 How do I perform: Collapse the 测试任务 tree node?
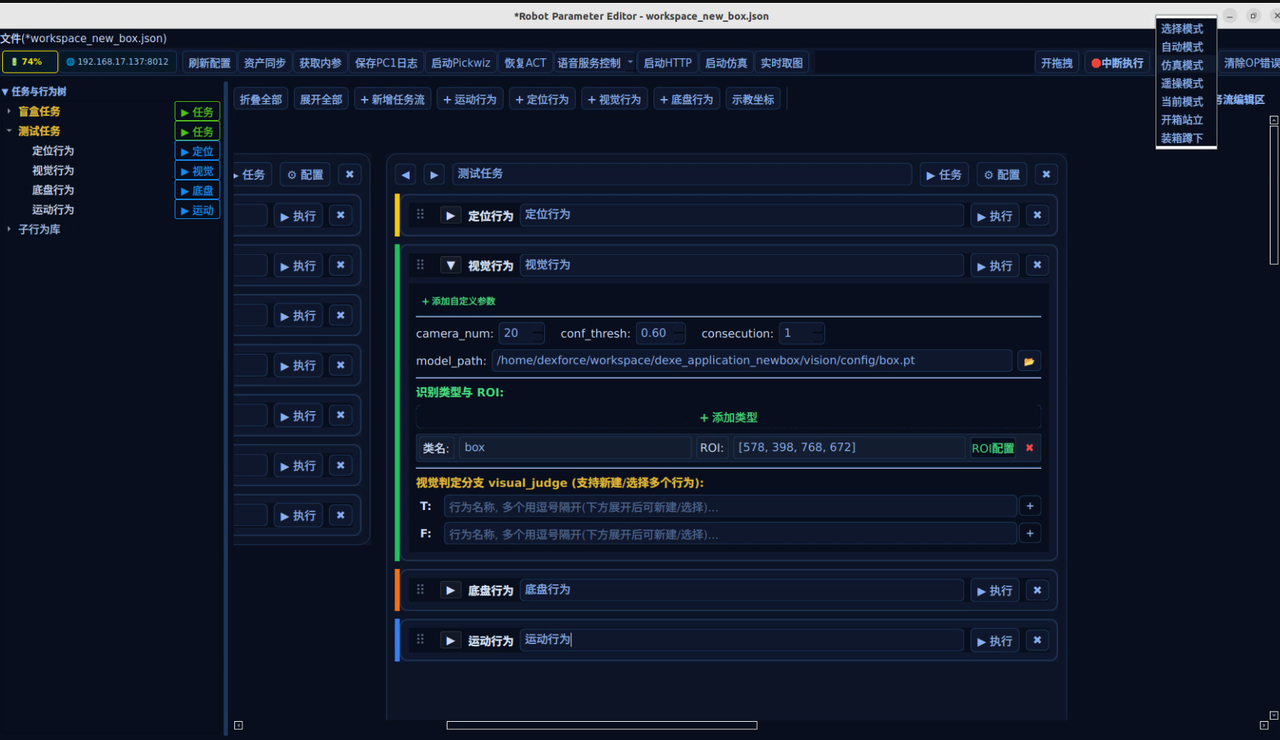point(9,131)
